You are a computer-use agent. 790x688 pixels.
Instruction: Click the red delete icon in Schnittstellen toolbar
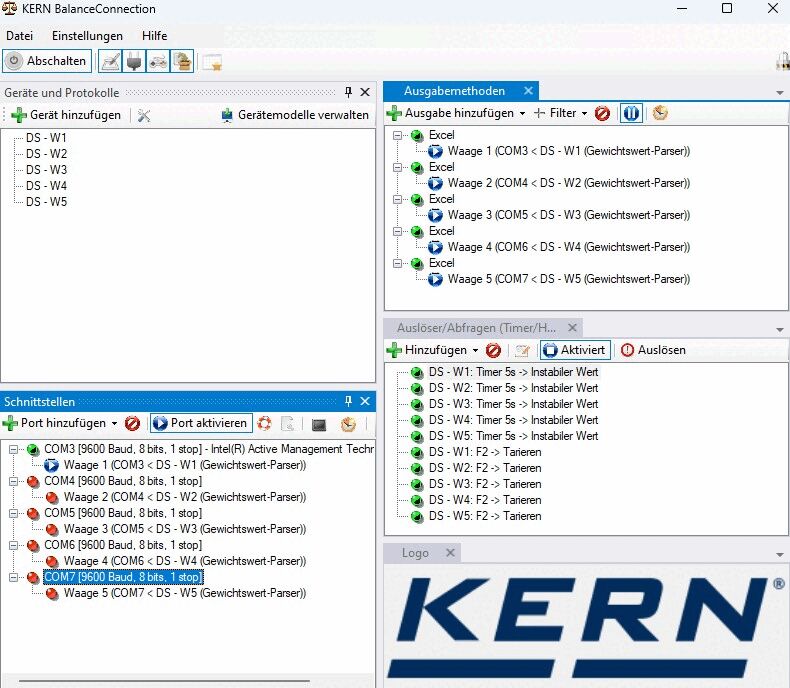point(133,424)
